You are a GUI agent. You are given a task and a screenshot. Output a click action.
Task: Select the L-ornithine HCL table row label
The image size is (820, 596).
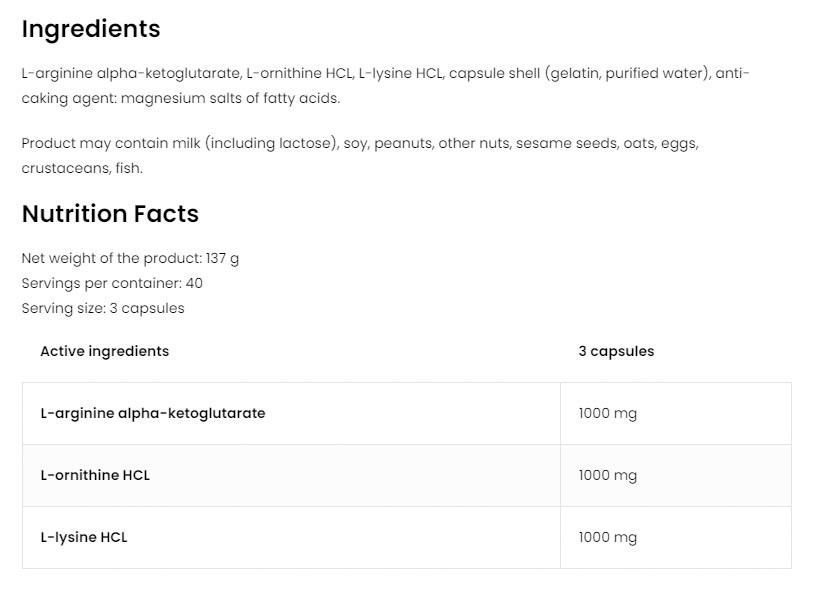click(95, 475)
